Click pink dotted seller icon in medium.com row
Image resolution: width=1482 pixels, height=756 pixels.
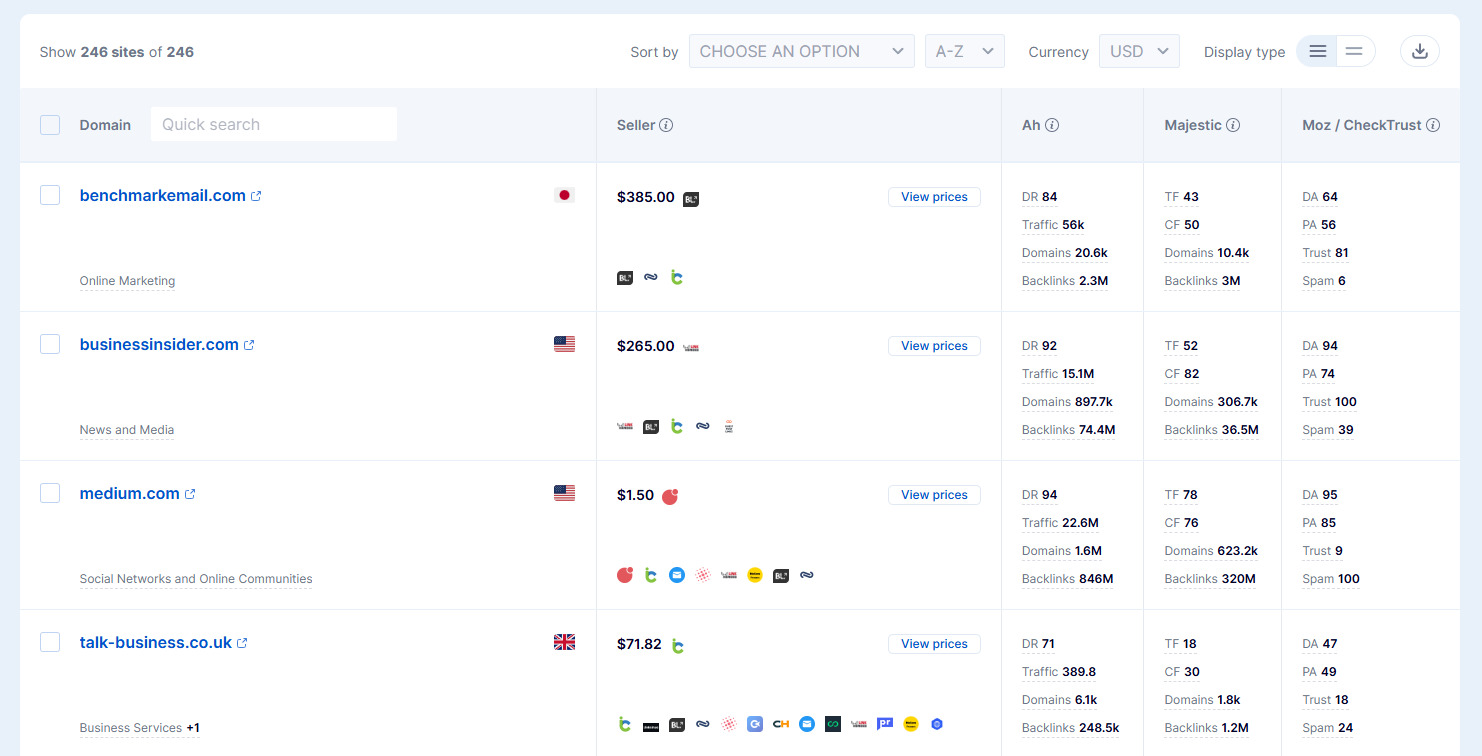[x=703, y=575]
